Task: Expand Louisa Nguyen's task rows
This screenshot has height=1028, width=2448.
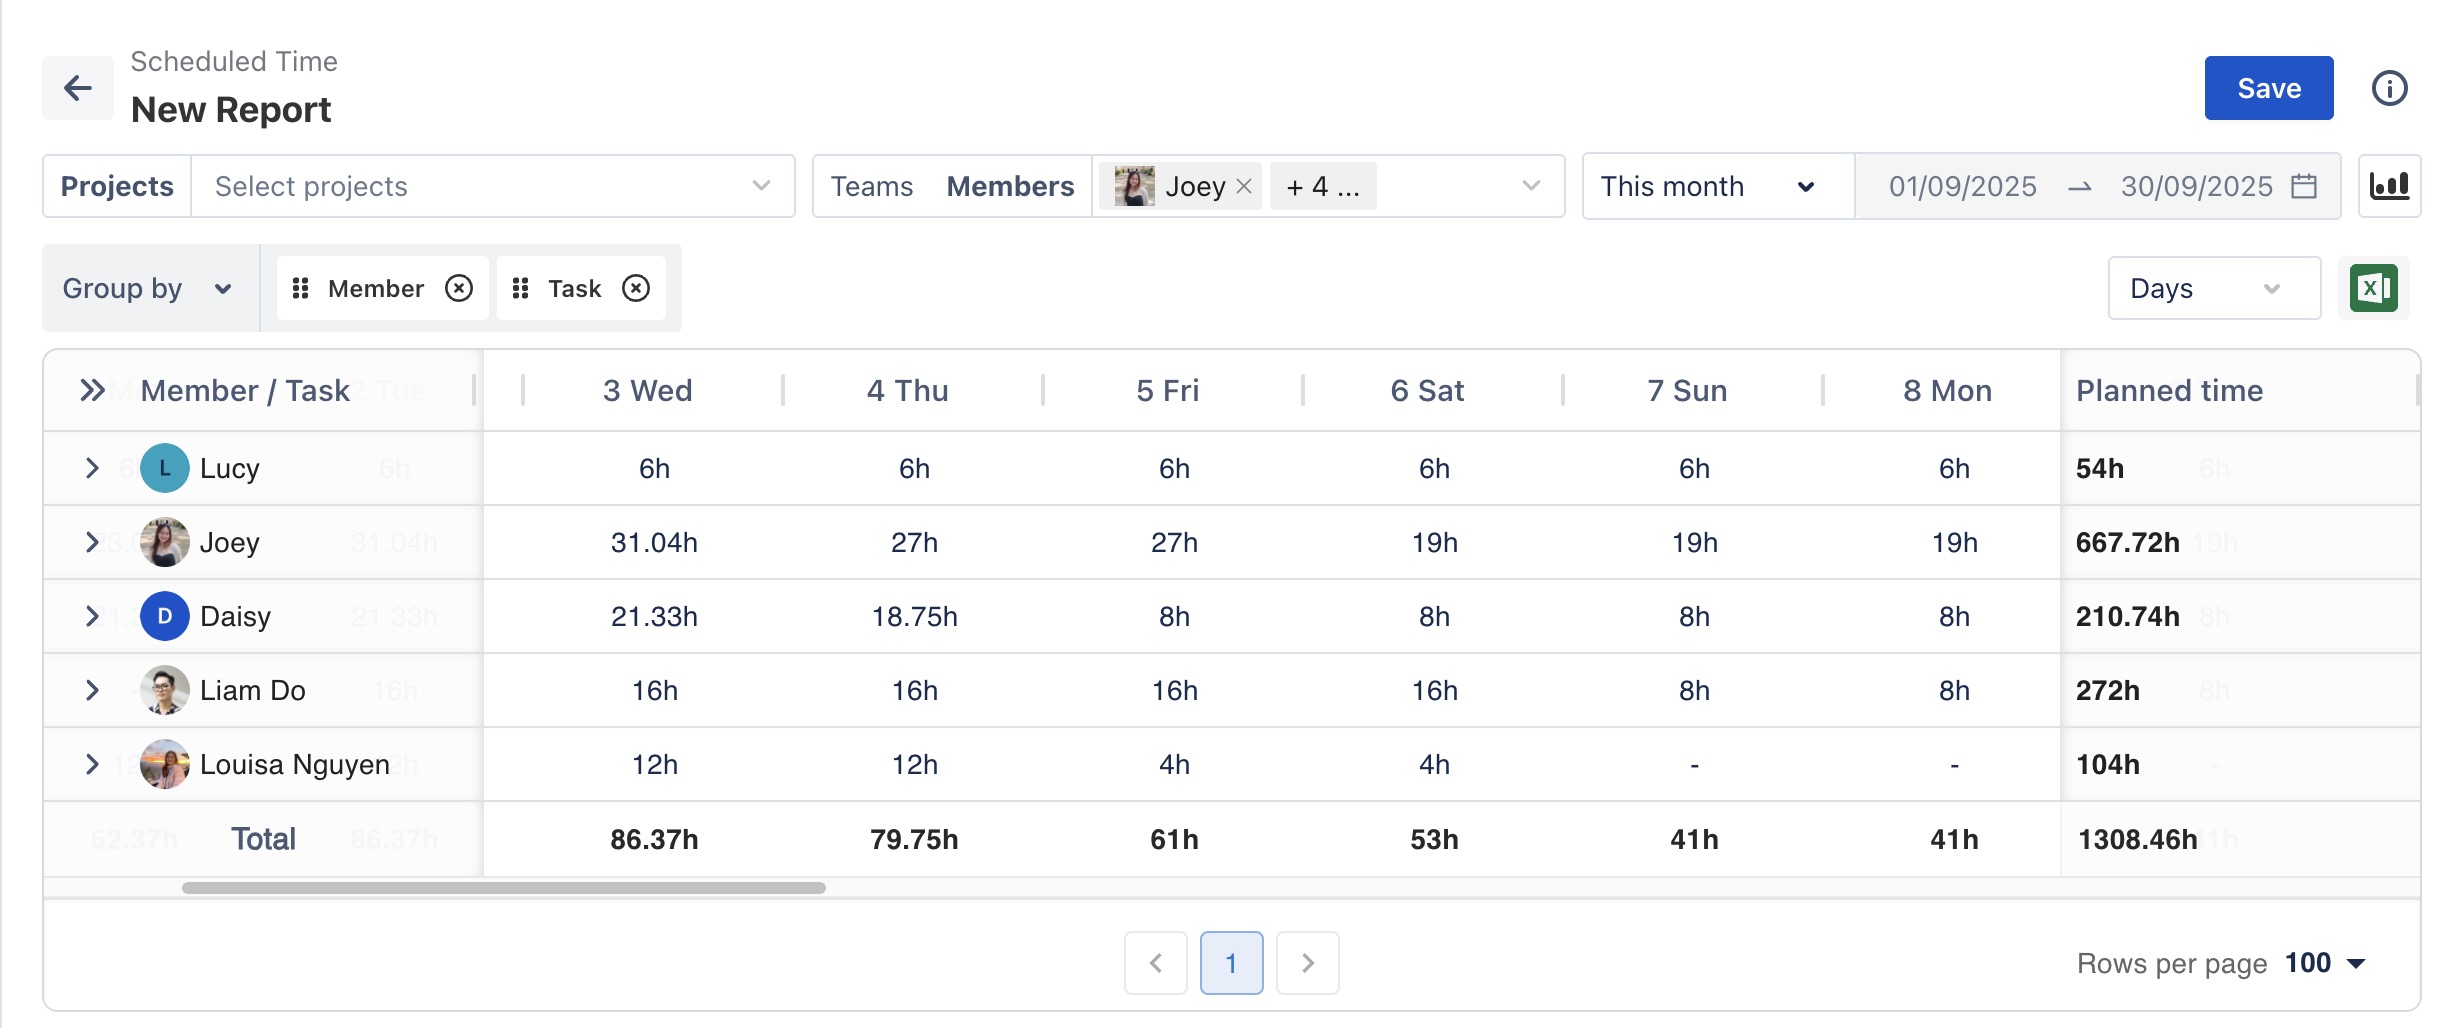Action: click(x=92, y=764)
